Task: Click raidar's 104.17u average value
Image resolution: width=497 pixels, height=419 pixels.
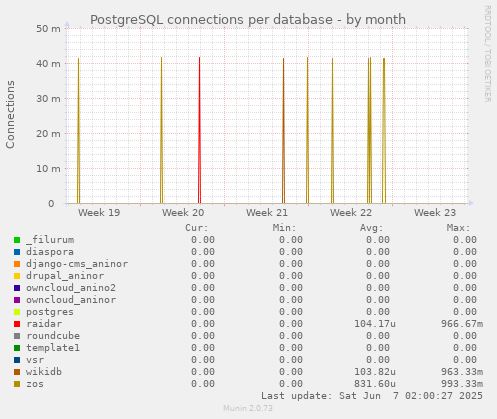Action: (x=375, y=324)
